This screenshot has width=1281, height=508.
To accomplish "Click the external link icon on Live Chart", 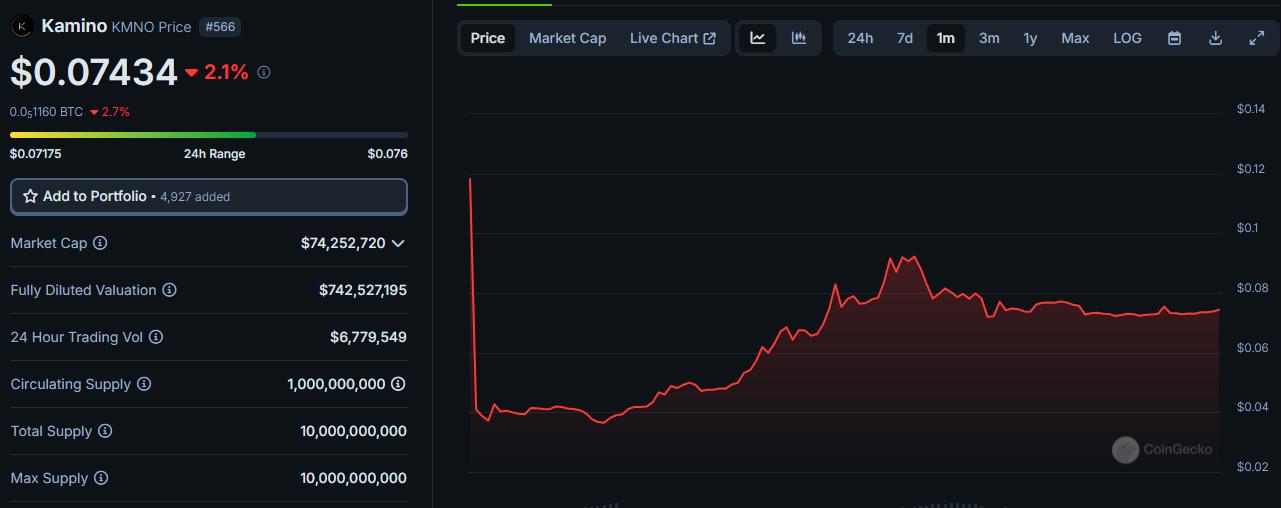I will coord(710,38).
